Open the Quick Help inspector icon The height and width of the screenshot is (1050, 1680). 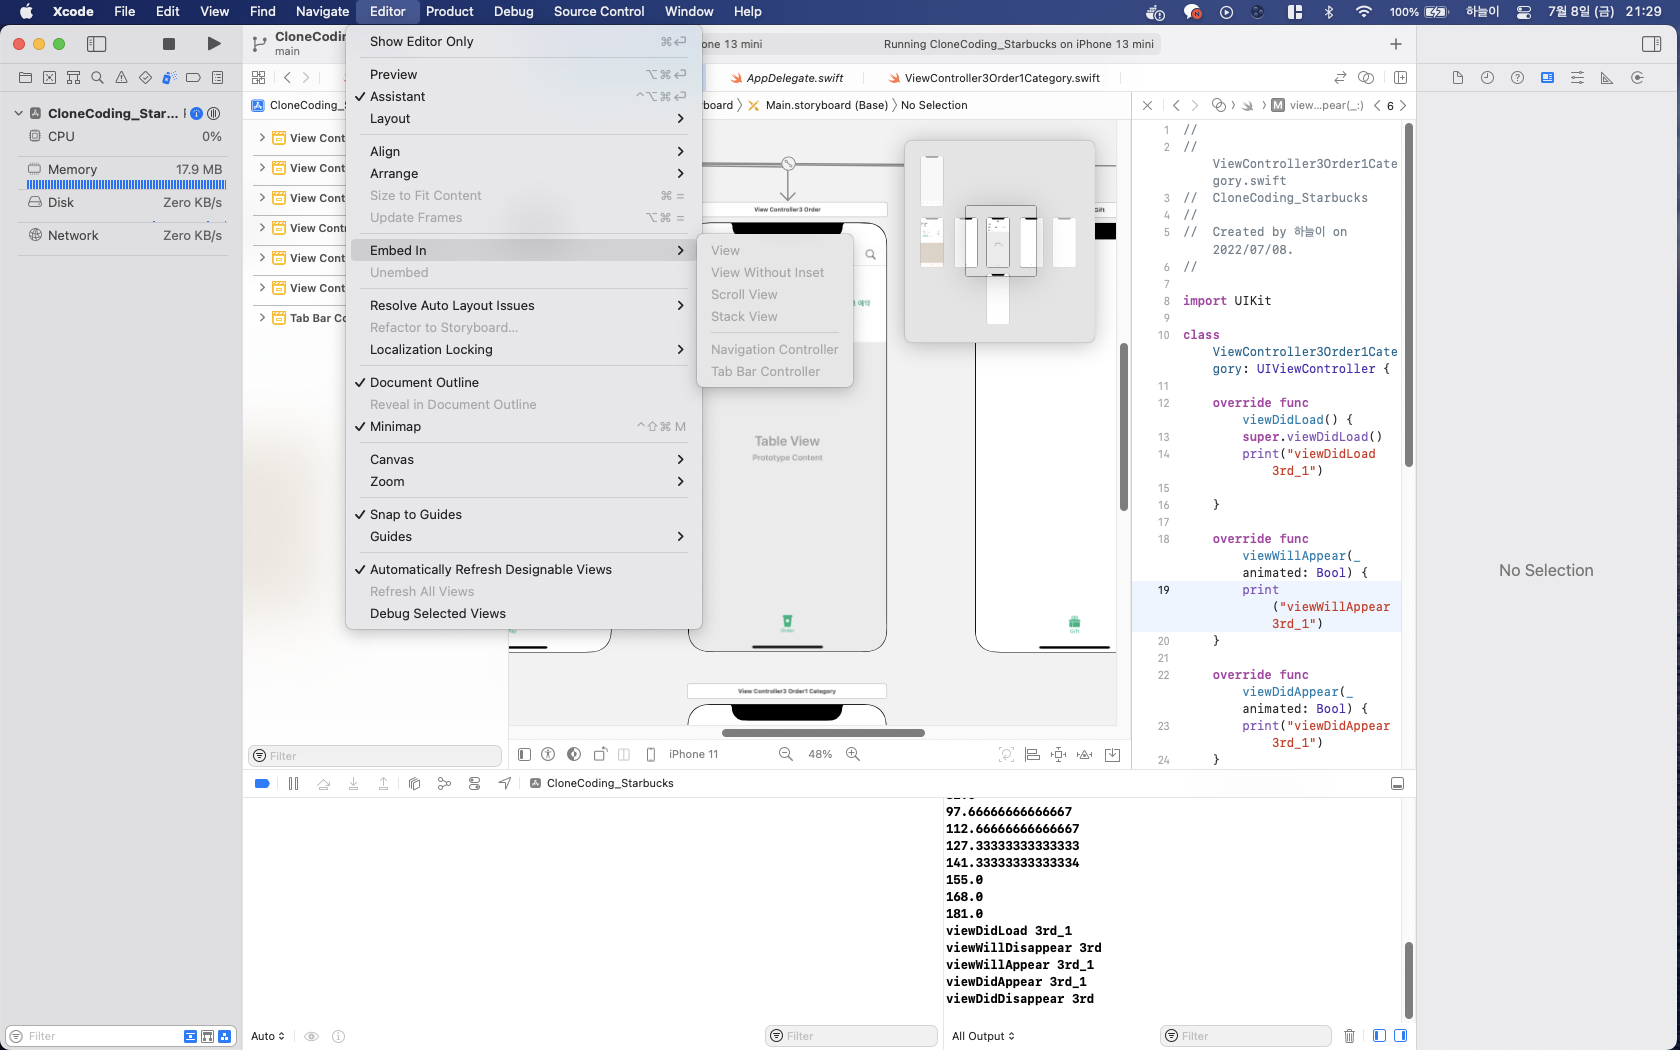point(1518,78)
